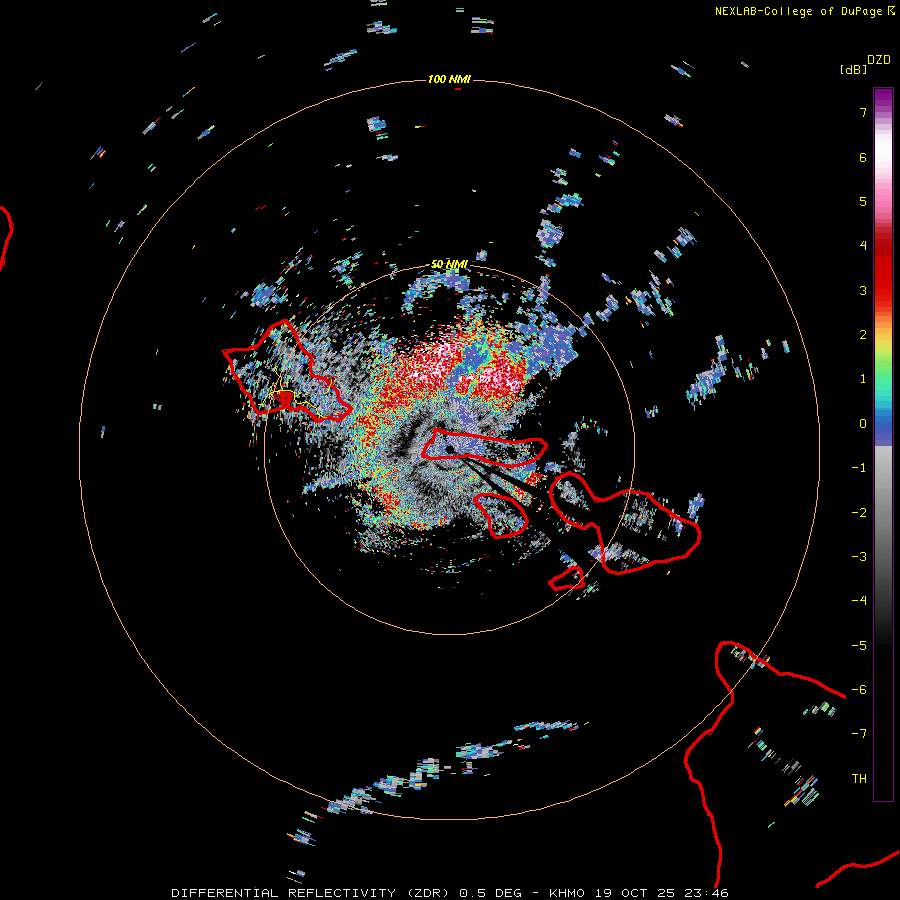
Task: Click the scale value -7 on the legend
Action: pos(859,734)
